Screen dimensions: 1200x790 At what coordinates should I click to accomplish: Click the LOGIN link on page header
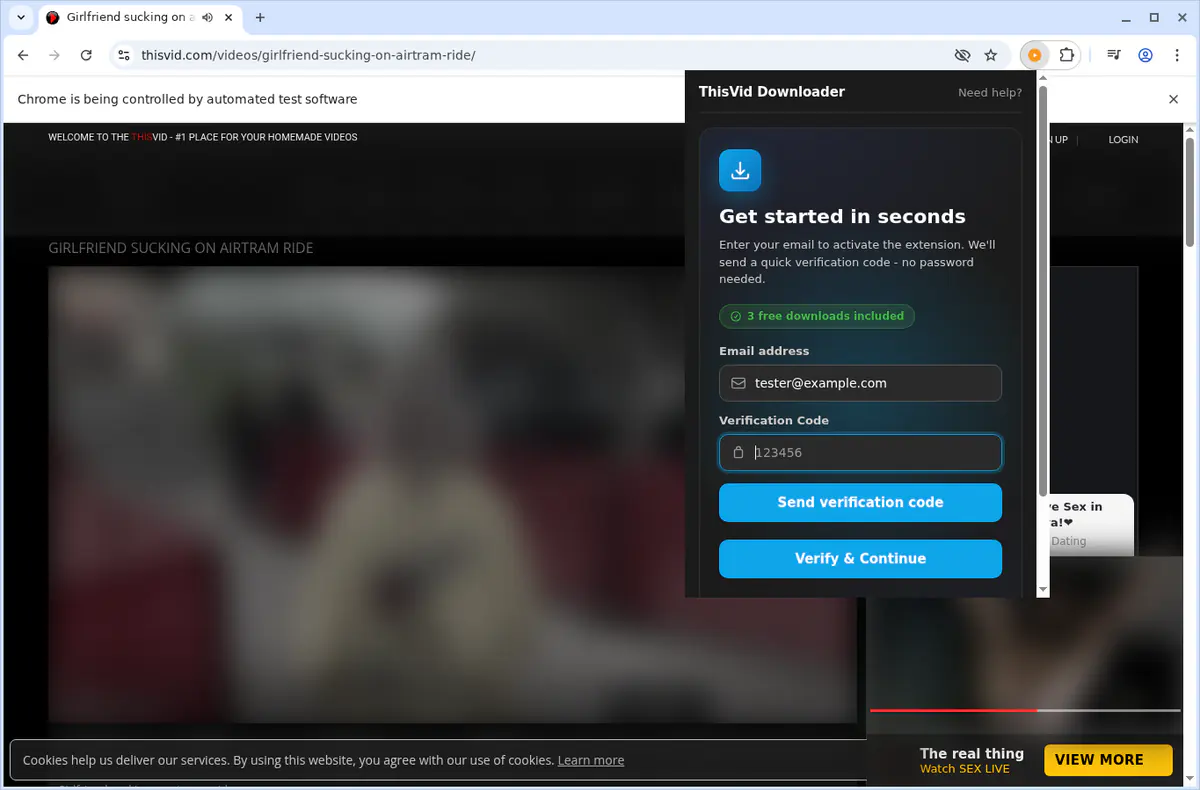(x=1123, y=140)
